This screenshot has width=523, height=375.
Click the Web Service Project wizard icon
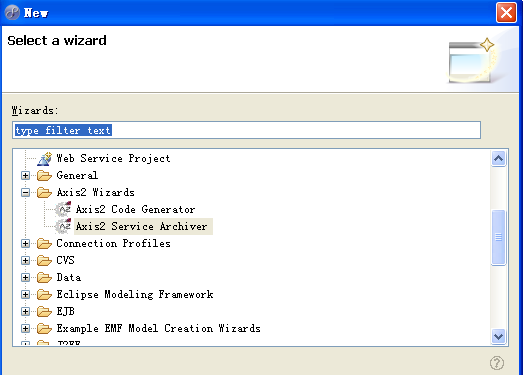pyautogui.click(x=44, y=158)
